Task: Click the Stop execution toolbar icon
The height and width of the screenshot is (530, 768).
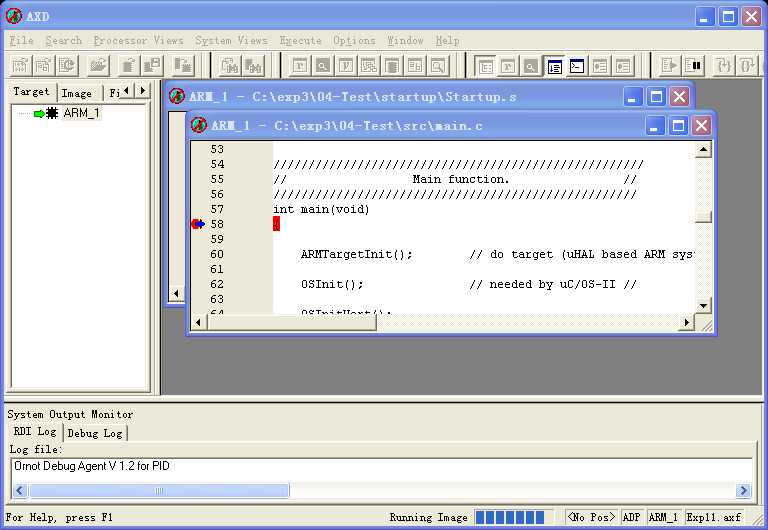Action: (693, 65)
